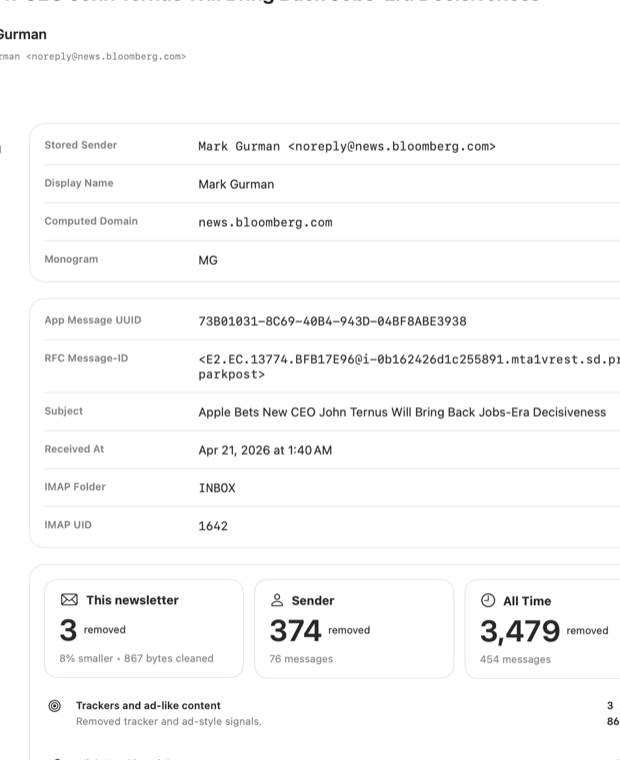Click the Trackers and ad-like content row title
Viewport: 620px width, 760px height.
[x=148, y=705]
